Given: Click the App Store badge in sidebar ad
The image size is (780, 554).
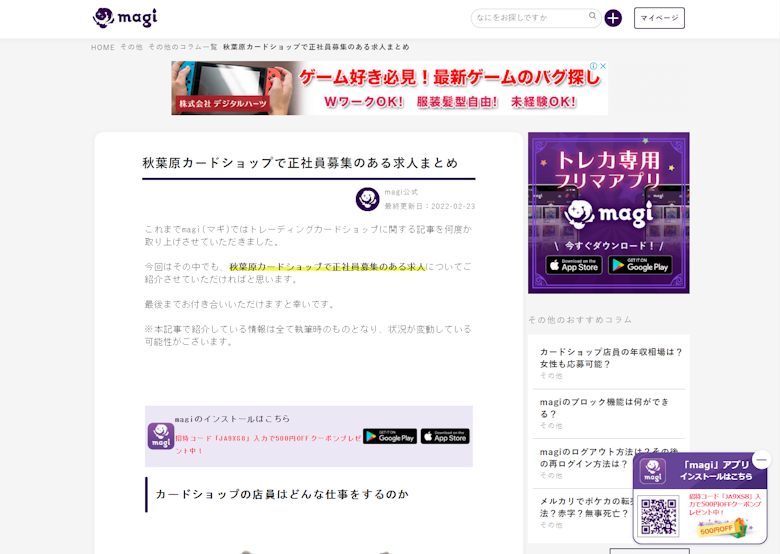Looking at the screenshot, I should pos(574,265).
